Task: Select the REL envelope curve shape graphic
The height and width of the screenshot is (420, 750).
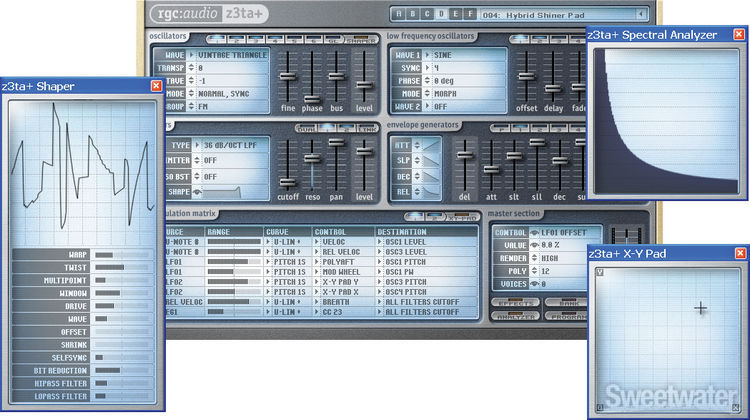Action: (x=431, y=192)
